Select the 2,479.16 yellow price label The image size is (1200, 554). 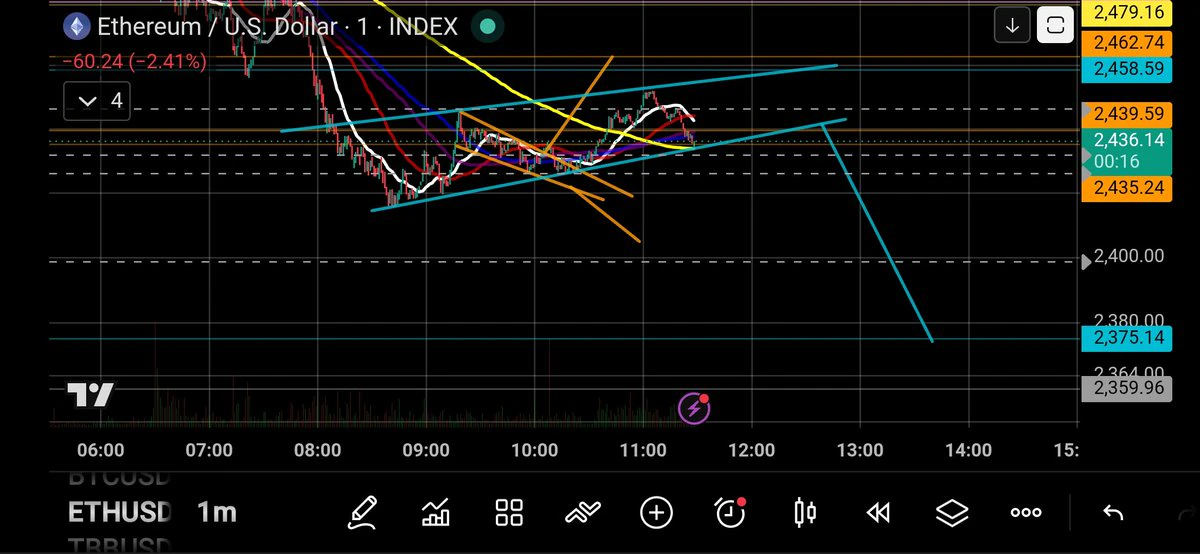point(1129,13)
